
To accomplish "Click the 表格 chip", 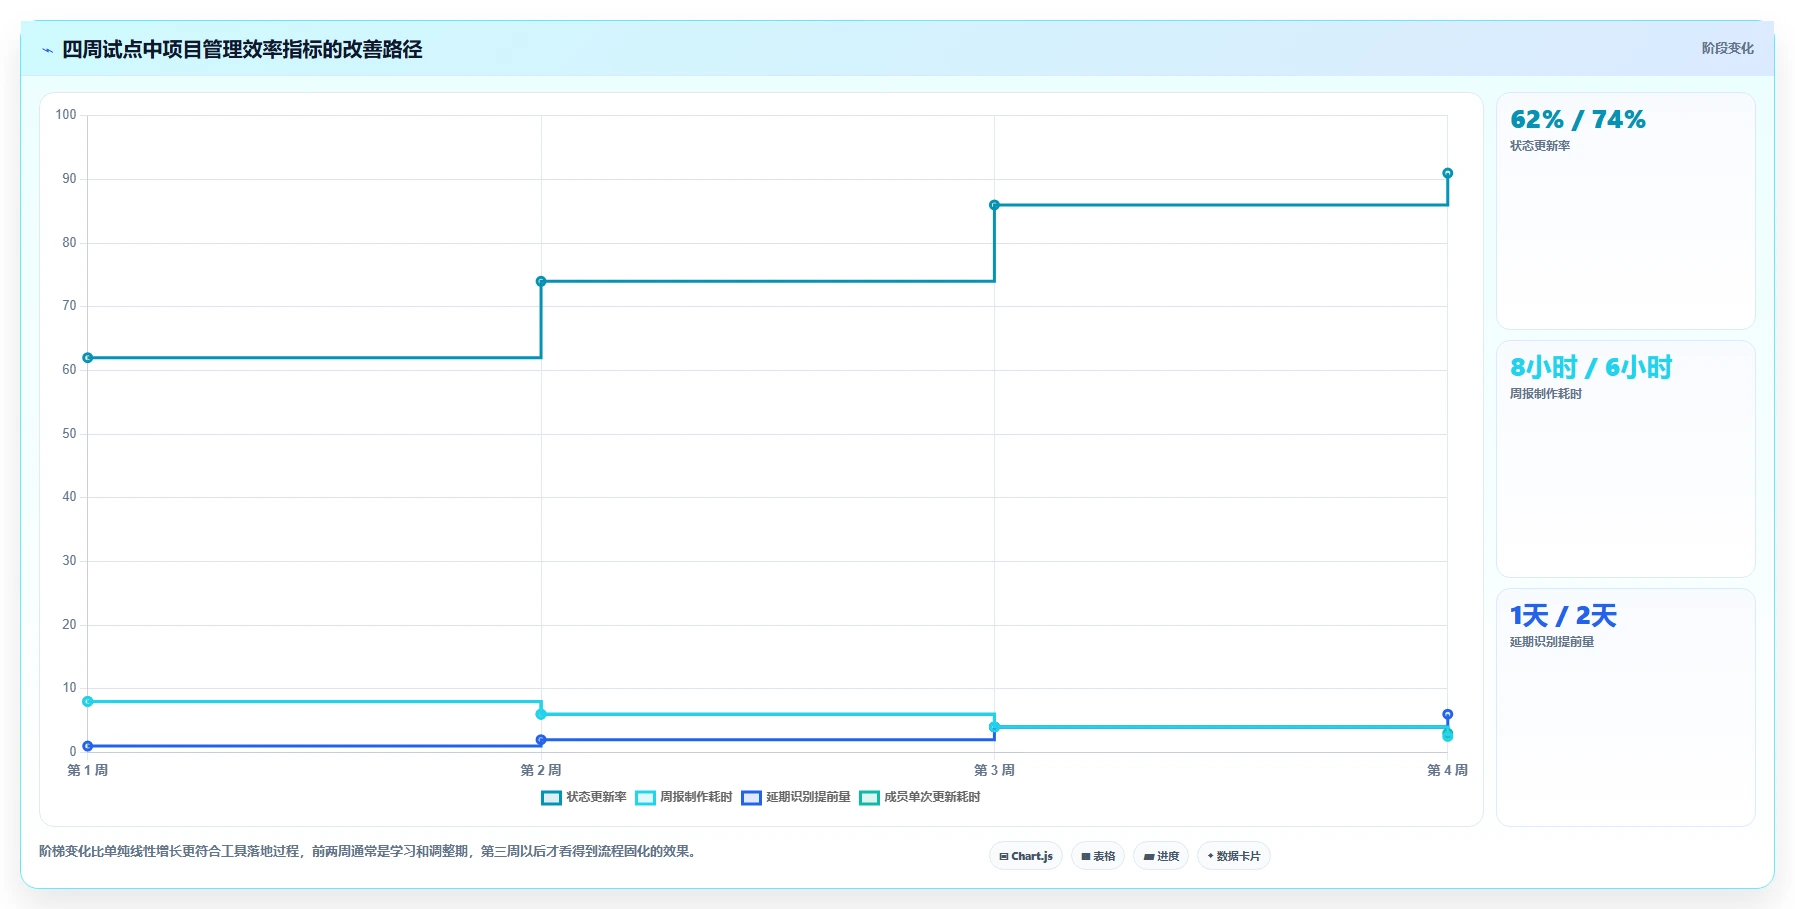I will pos(1098,856).
